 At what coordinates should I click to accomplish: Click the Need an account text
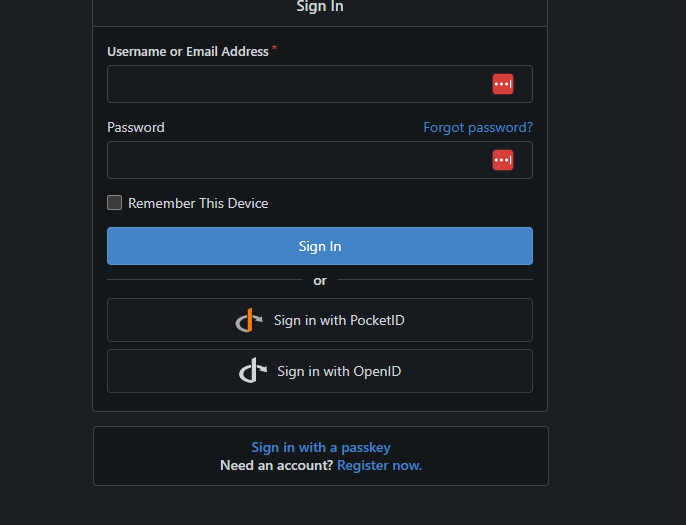(276, 466)
